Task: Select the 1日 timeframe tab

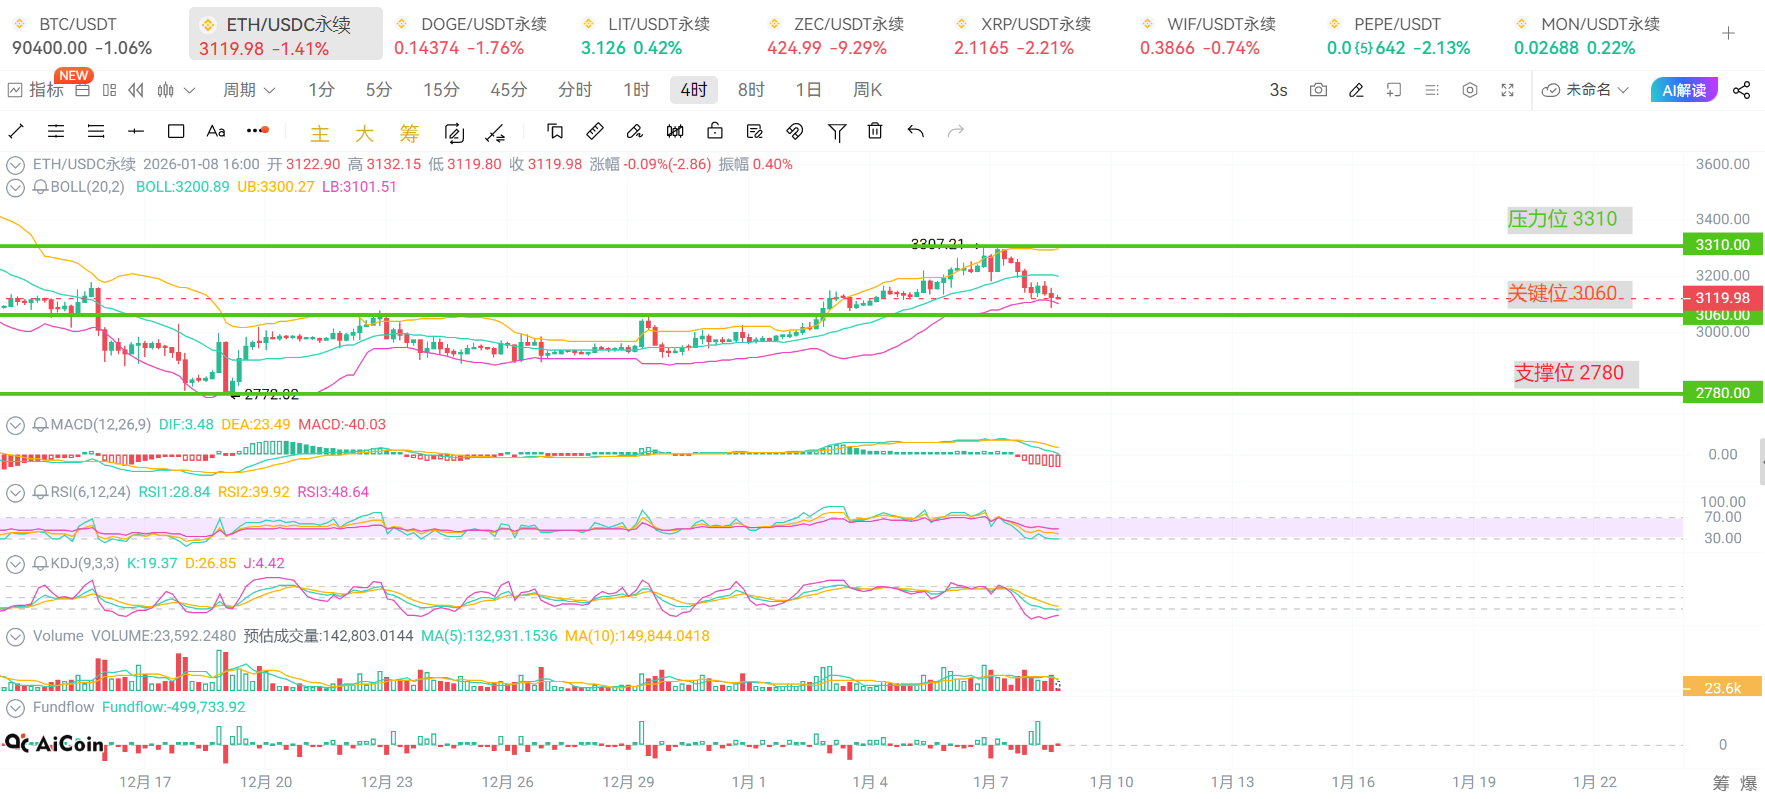Action: point(808,90)
